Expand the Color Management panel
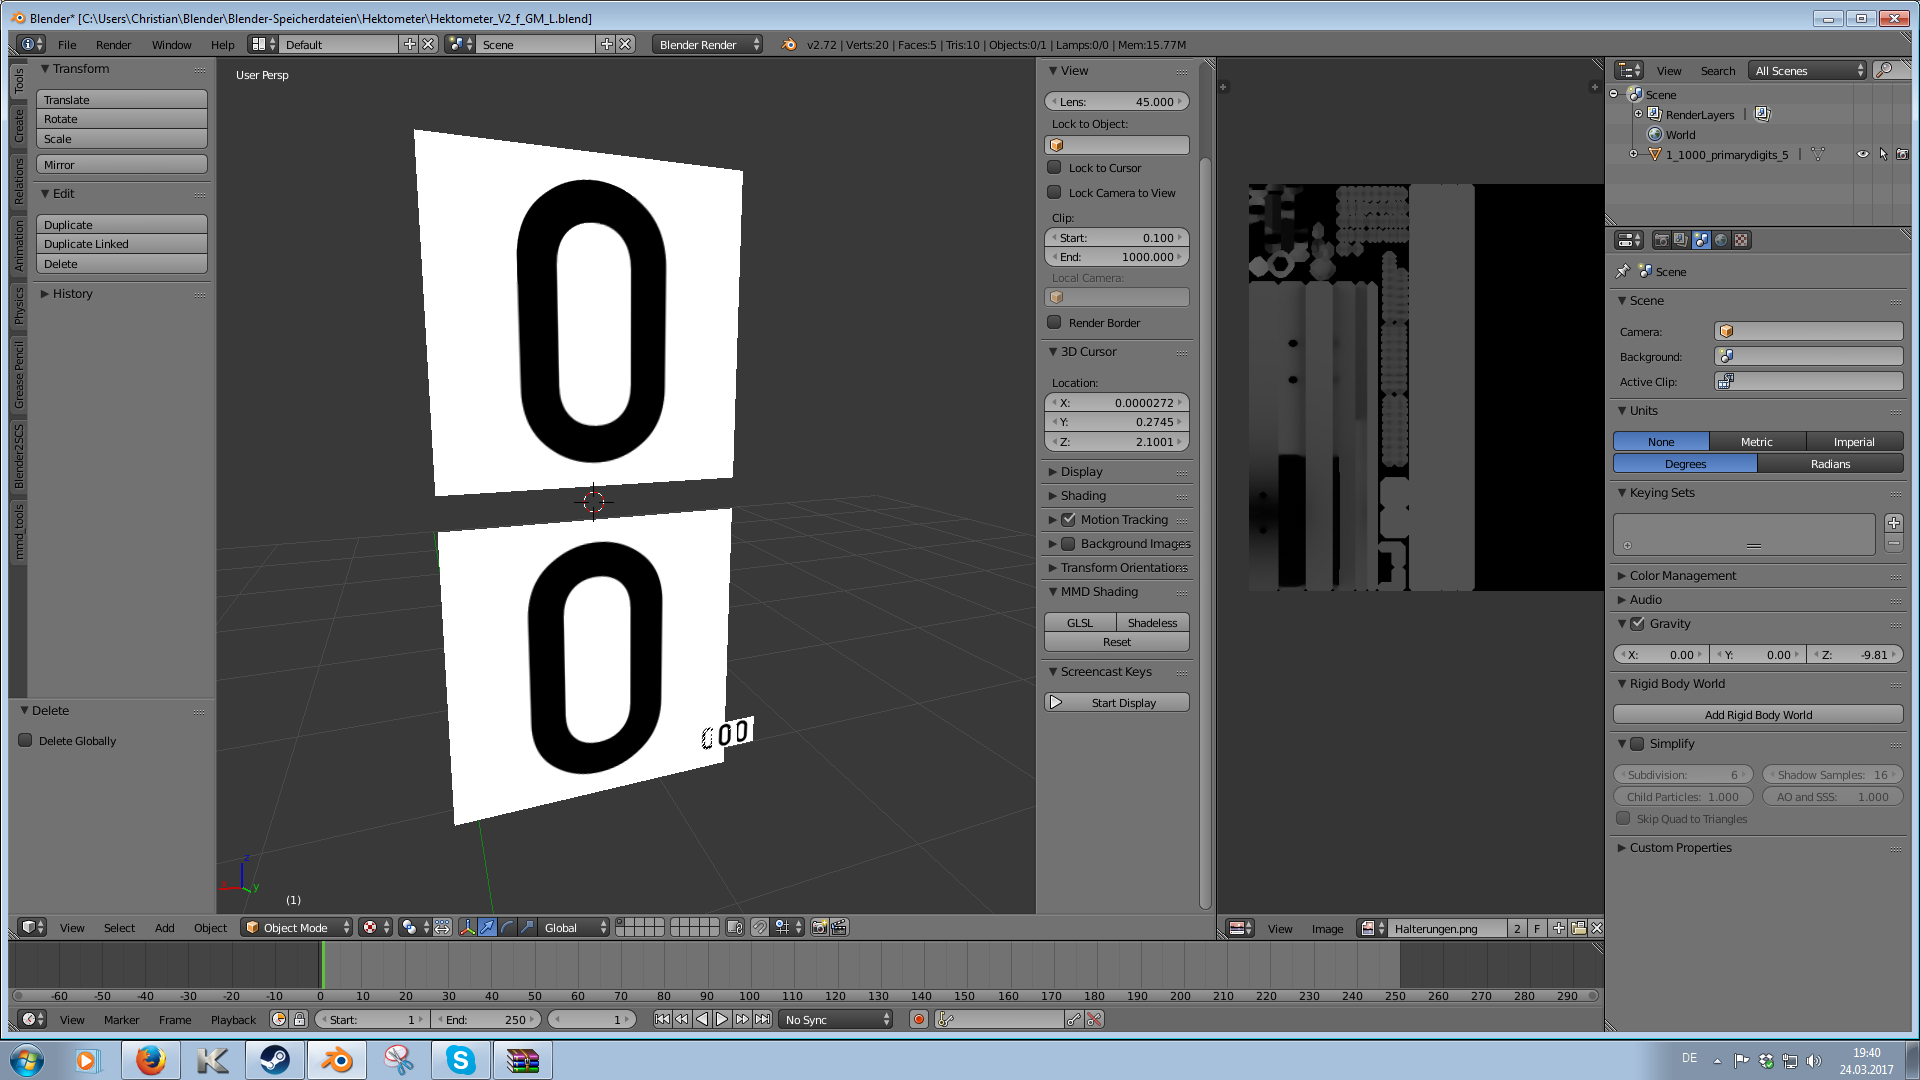This screenshot has height=1080, width=1920. [1682, 575]
